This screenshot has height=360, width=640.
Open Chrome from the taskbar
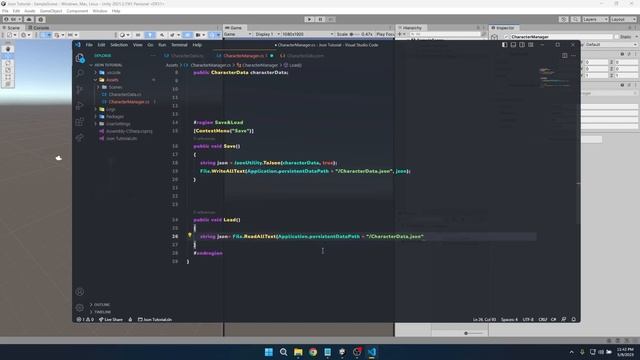tap(313, 352)
